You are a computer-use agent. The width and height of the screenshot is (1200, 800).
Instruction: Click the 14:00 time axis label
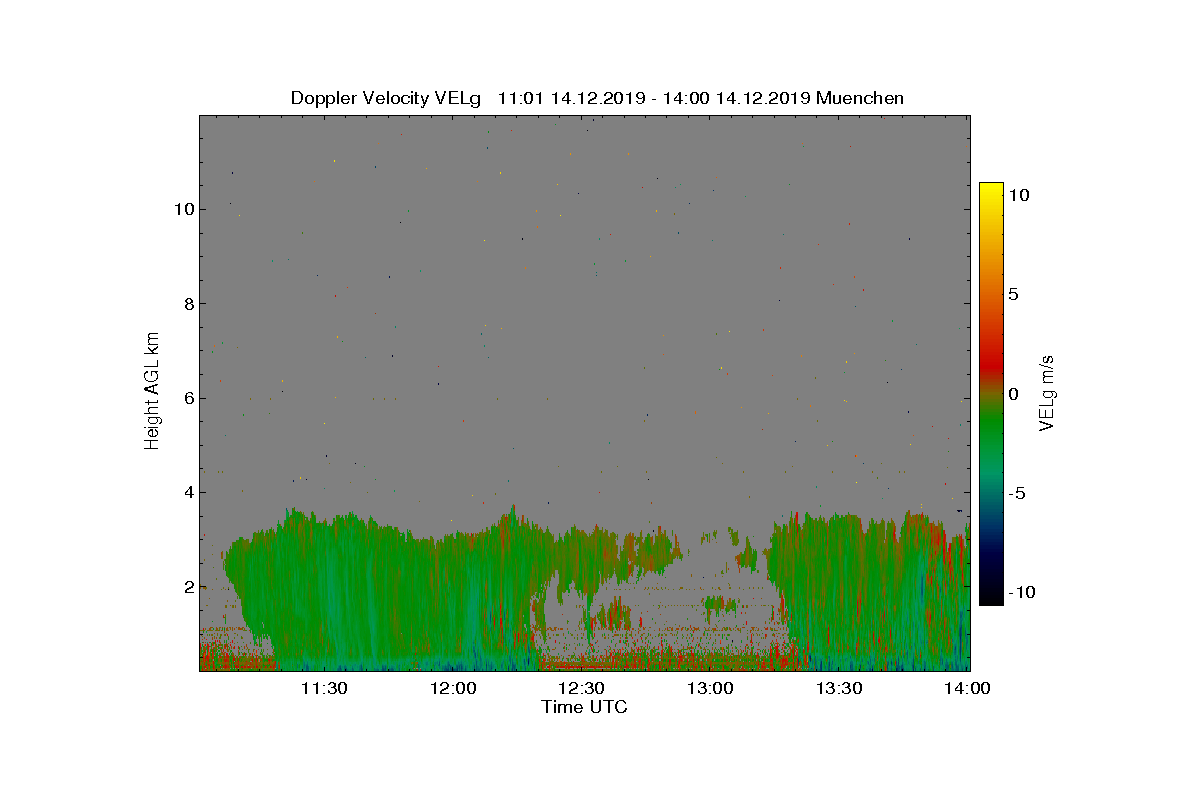[x=968, y=689]
